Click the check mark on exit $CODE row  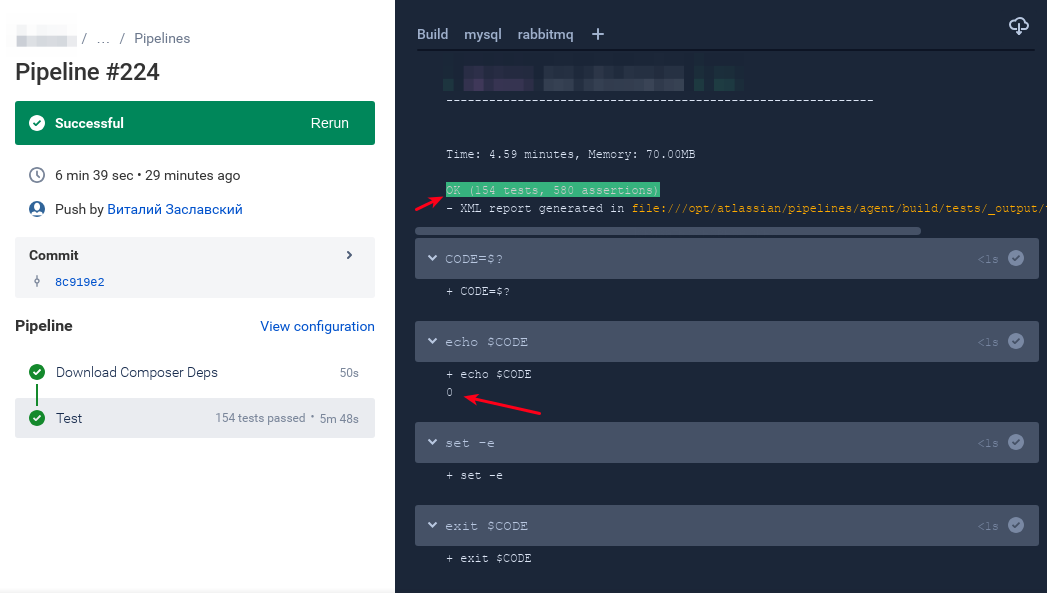(1016, 526)
